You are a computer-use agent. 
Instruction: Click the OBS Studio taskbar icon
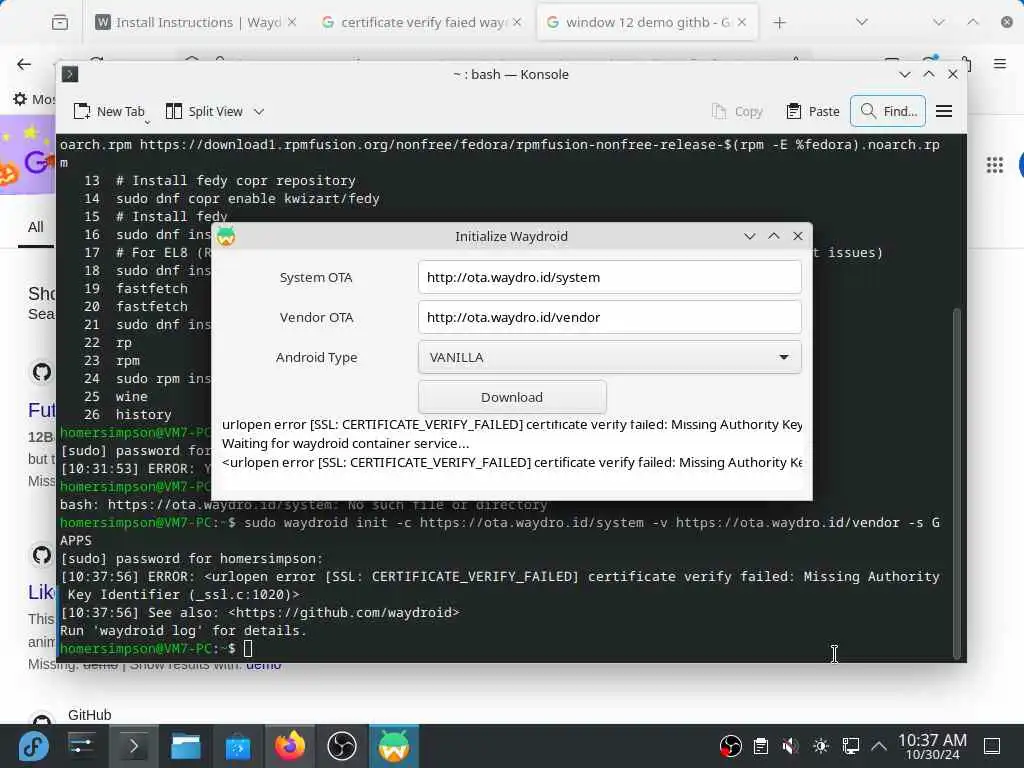click(x=342, y=746)
